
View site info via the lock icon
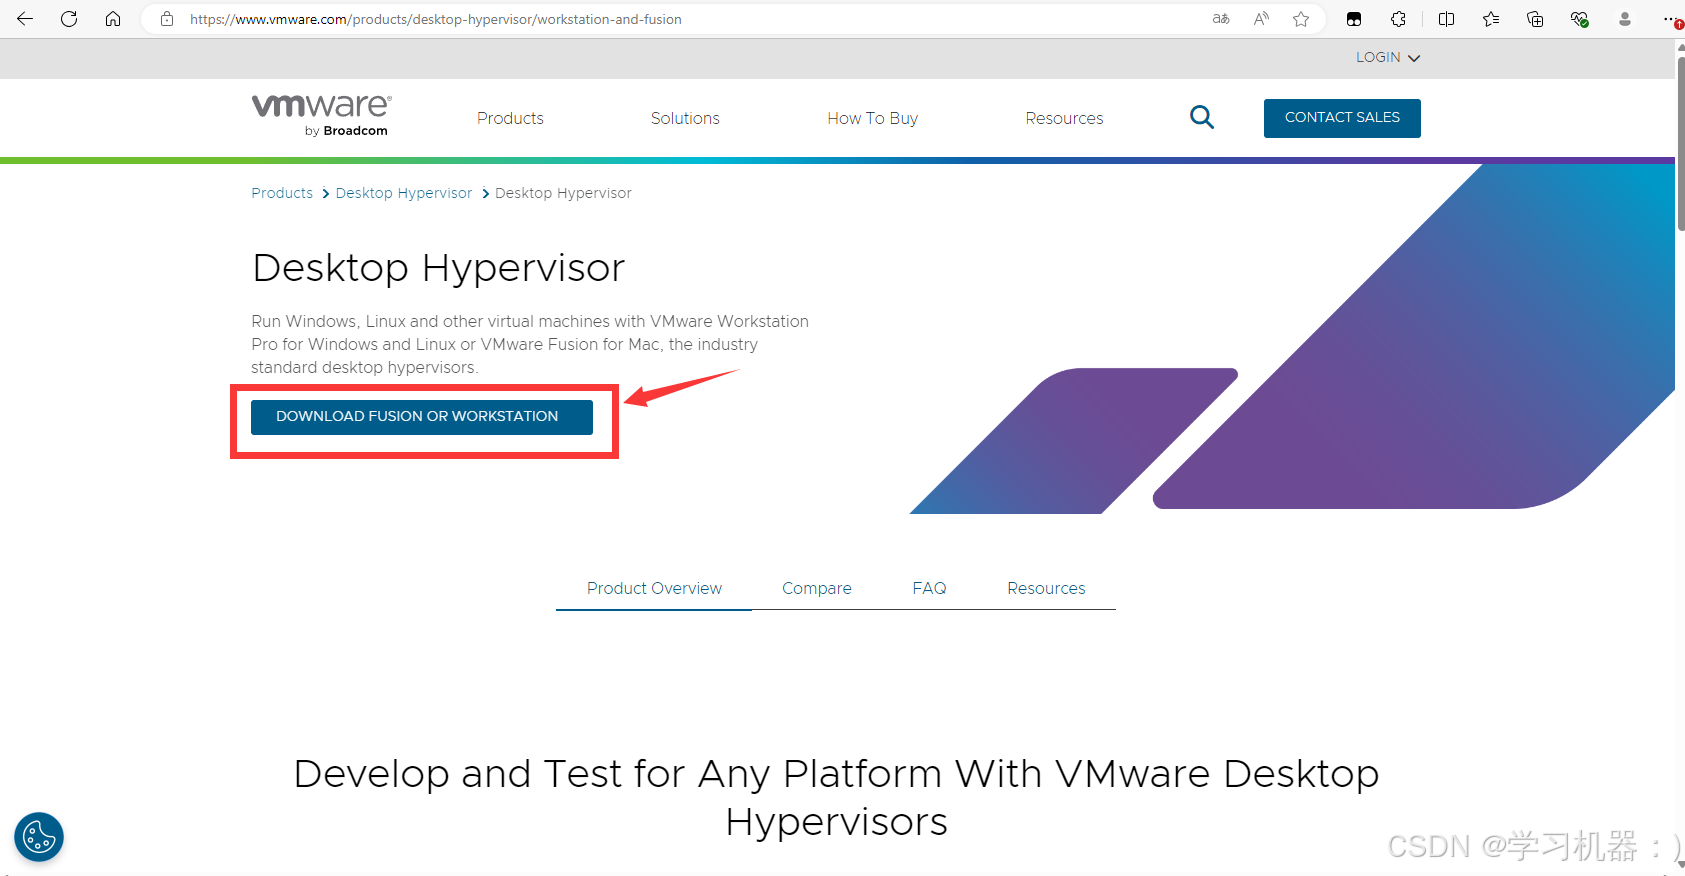167,19
